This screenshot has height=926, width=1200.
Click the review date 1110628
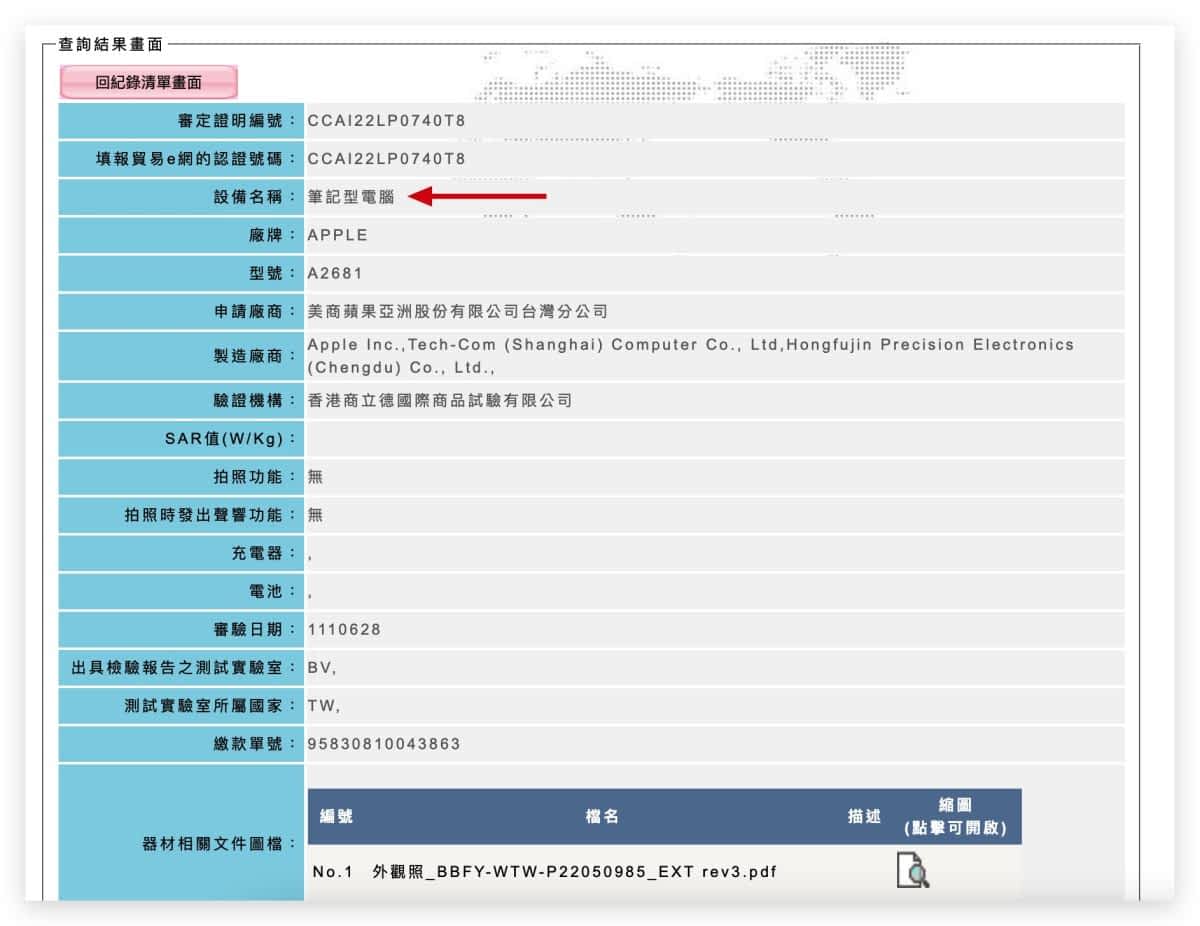tap(344, 630)
